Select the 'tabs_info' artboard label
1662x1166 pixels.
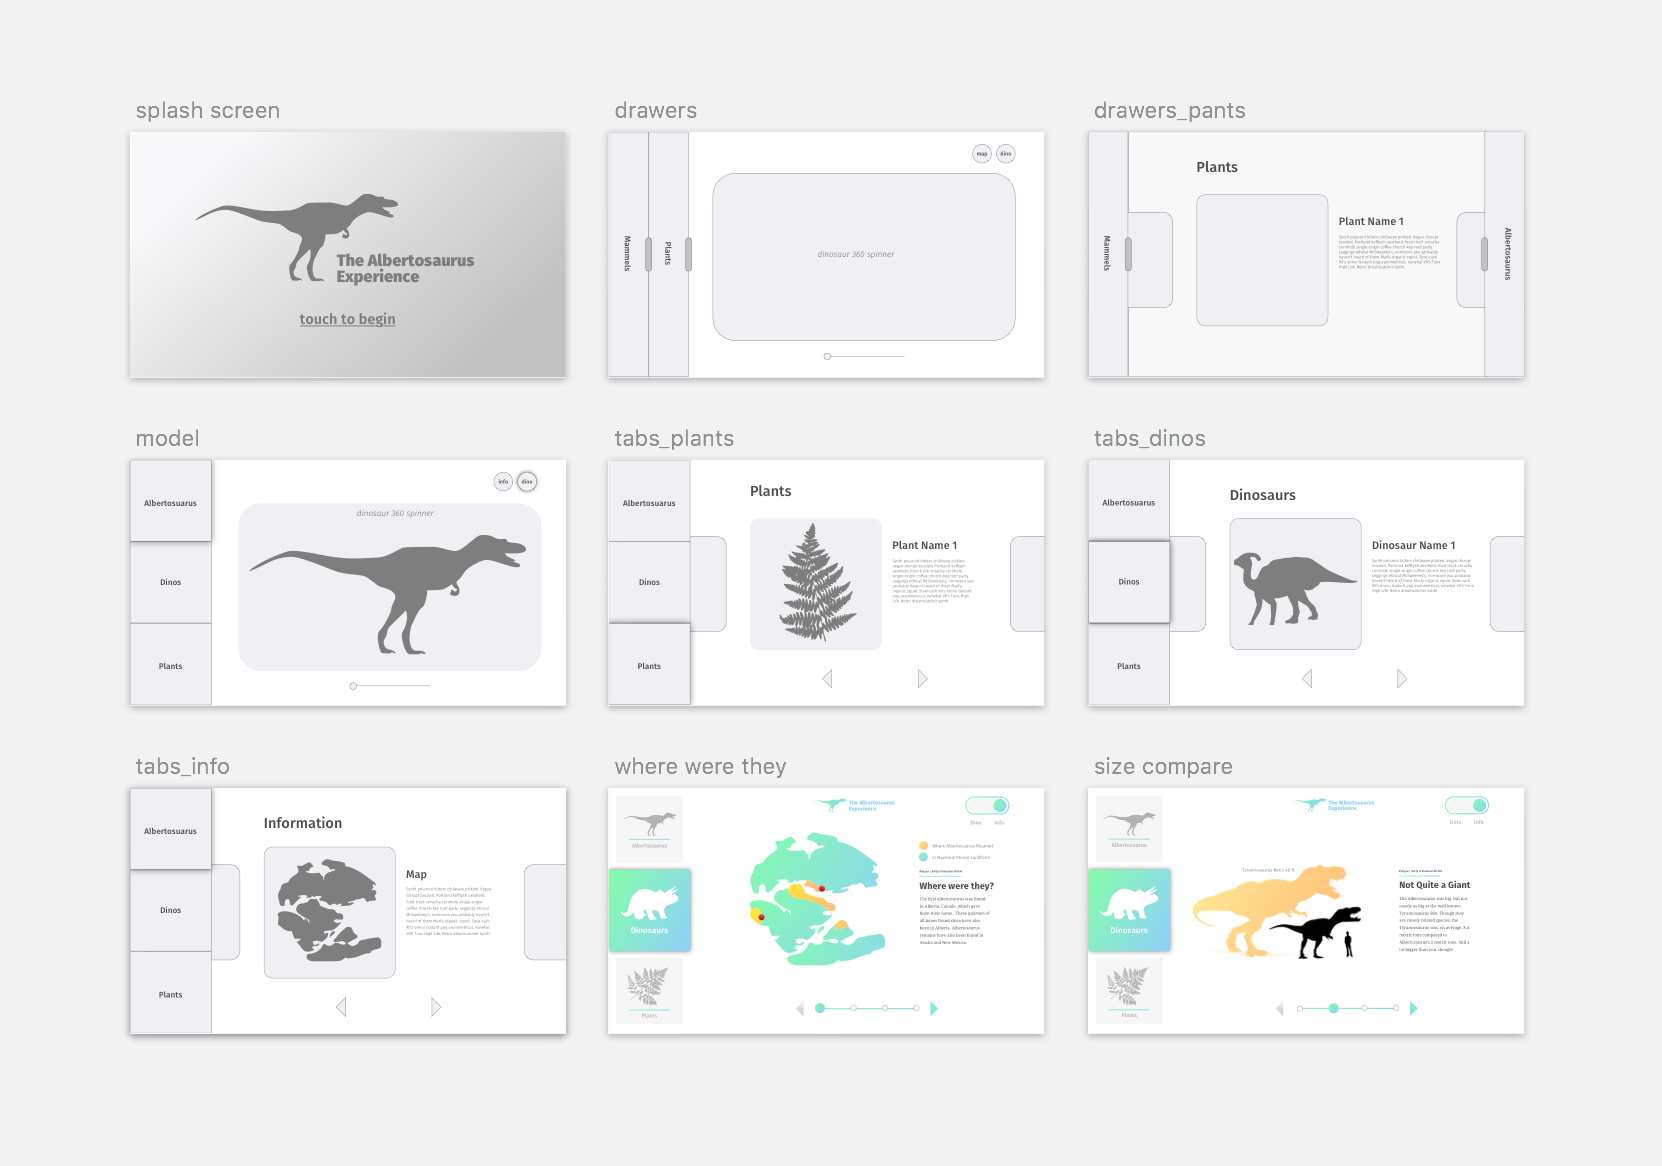(x=183, y=767)
